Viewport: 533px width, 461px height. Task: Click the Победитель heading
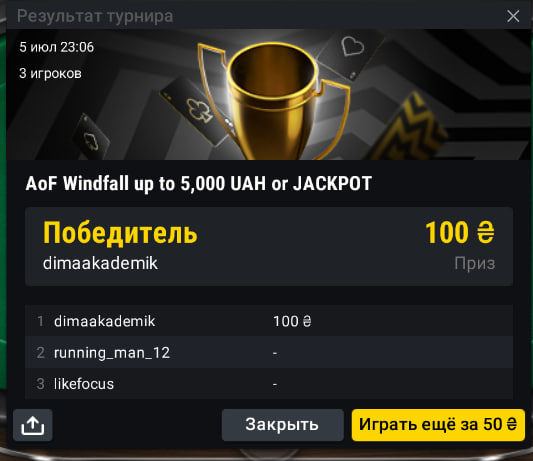(120, 233)
